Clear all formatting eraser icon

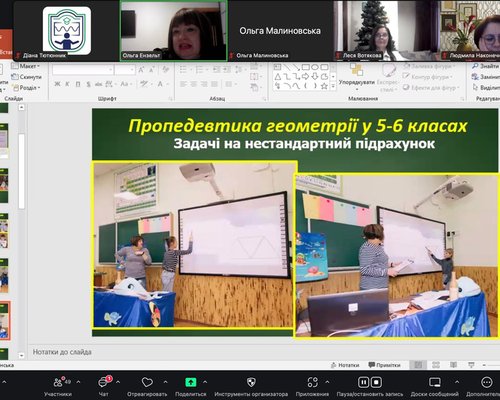click(x=165, y=70)
